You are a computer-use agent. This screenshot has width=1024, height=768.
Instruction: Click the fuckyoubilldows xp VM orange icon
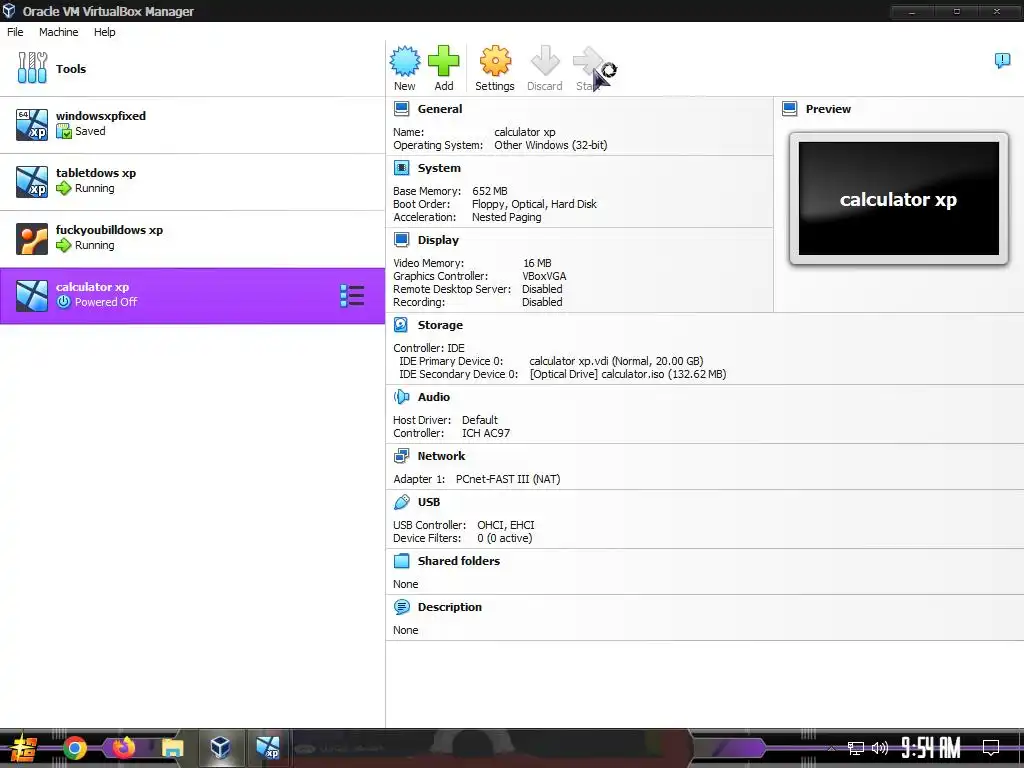coord(32,238)
